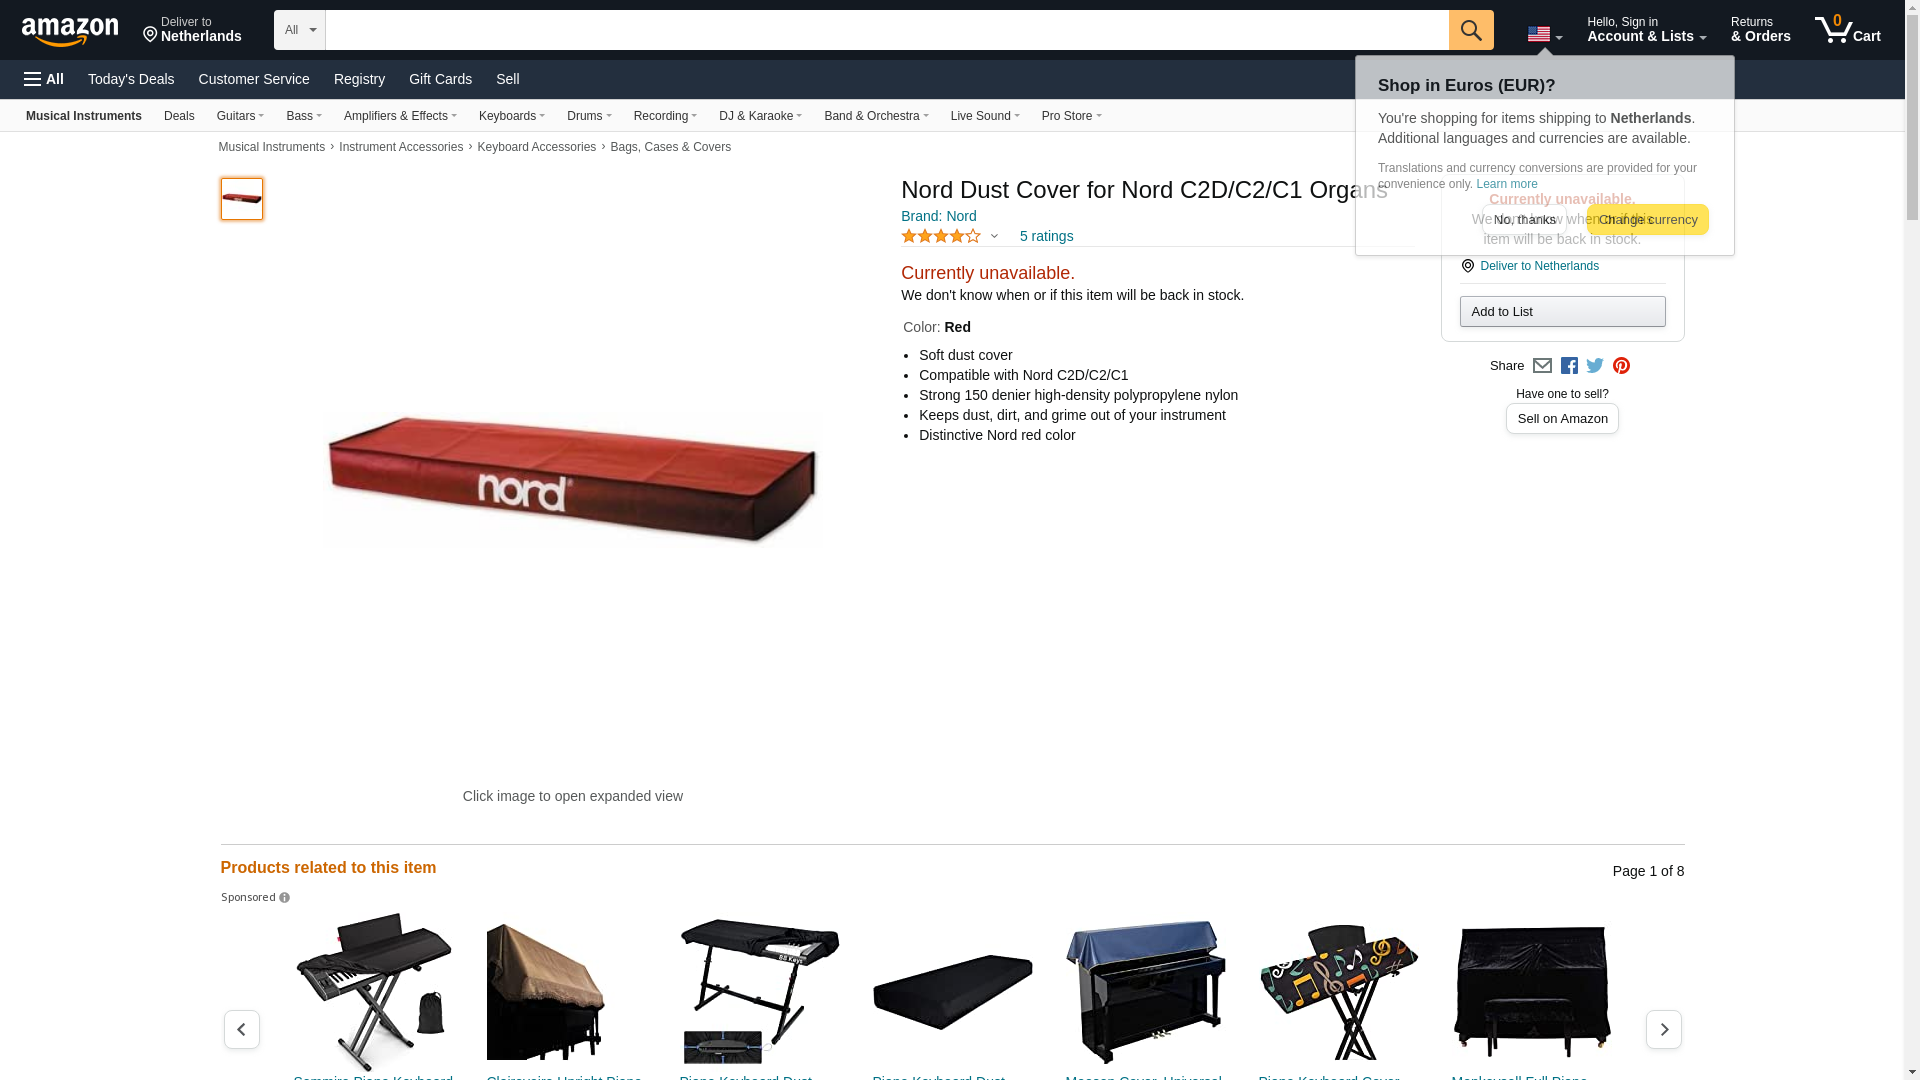Open Today's Deals menu item
This screenshot has width=1920, height=1080.
(x=131, y=79)
